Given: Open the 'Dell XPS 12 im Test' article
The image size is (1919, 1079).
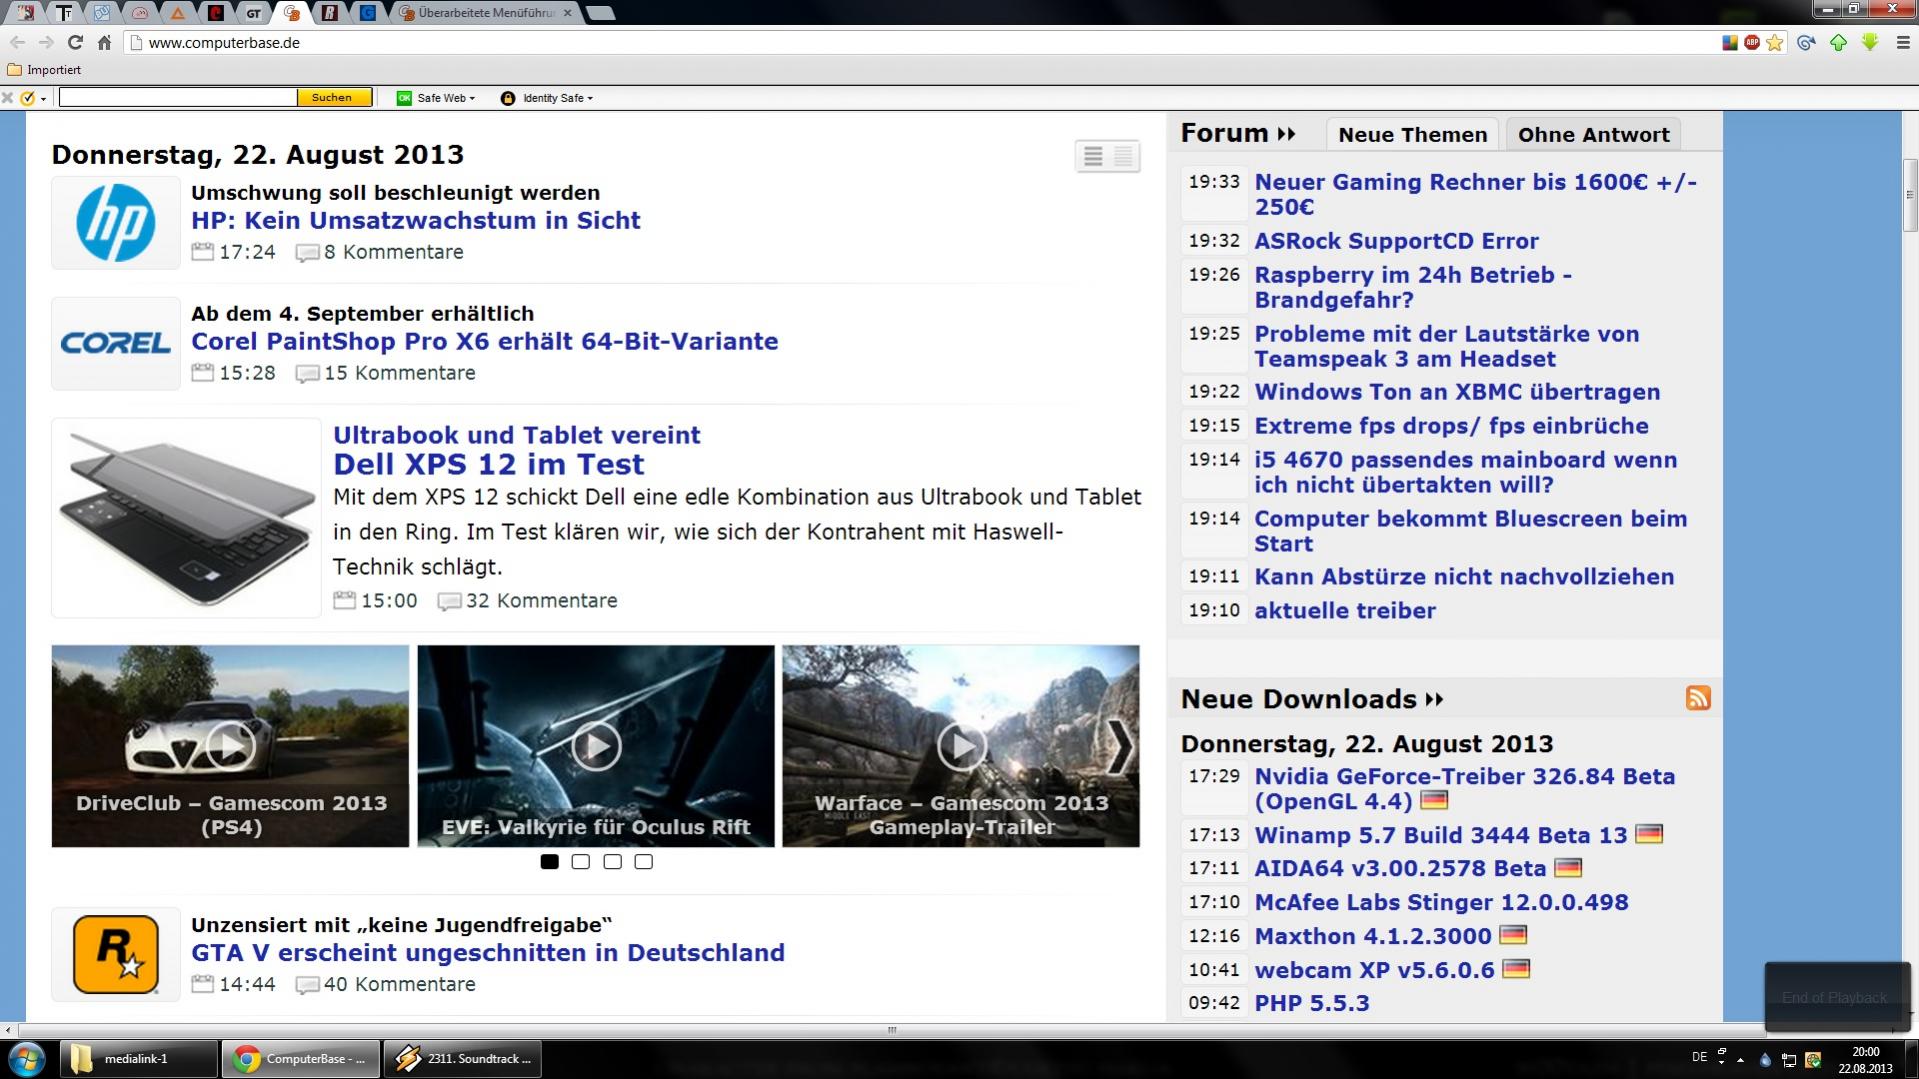Looking at the screenshot, I should click(x=488, y=465).
